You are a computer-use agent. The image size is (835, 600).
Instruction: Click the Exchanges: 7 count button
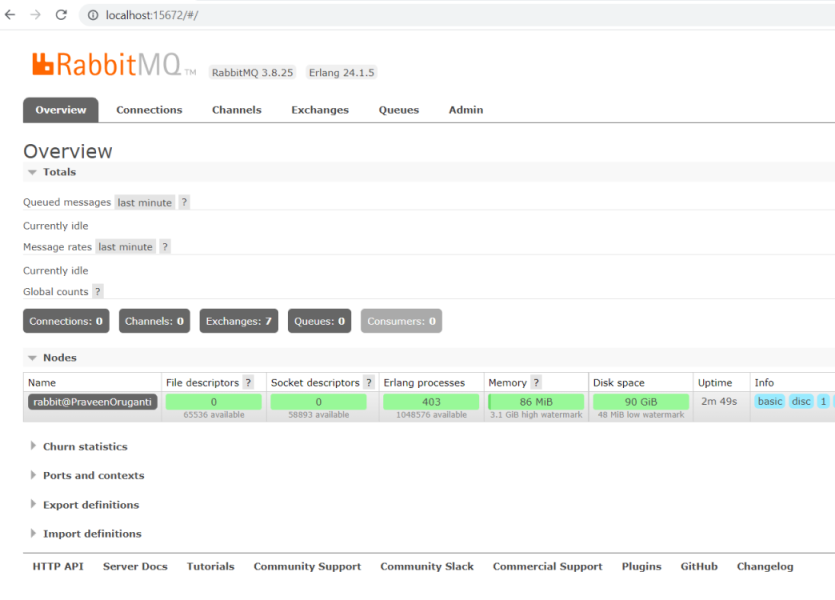[x=239, y=321]
